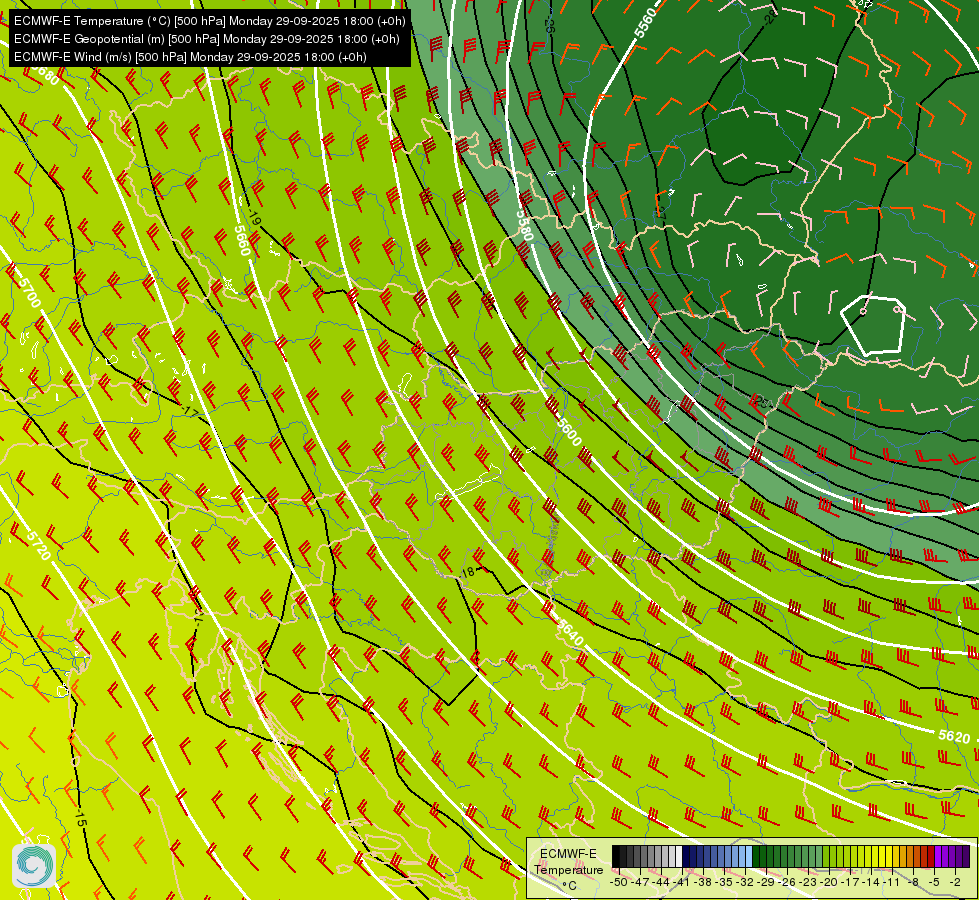Image resolution: width=979 pixels, height=900 pixels.
Task: Pick the black swatch above -50
Action: (616, 856)
